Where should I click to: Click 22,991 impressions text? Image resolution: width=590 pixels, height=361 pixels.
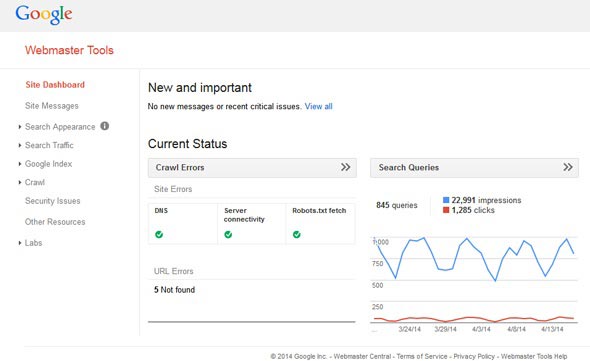coord(486,200)
